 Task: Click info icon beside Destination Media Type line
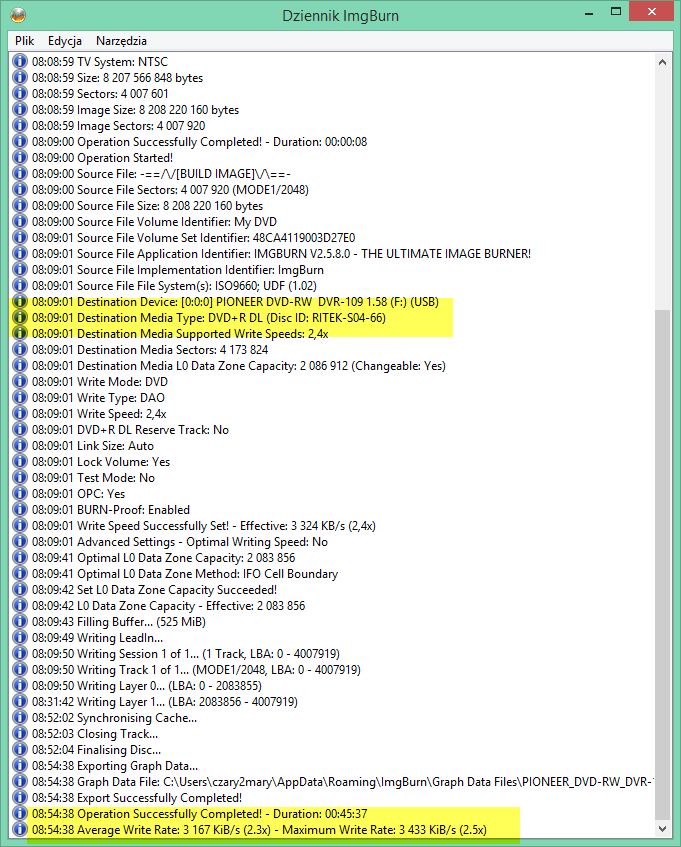[20, 318]
